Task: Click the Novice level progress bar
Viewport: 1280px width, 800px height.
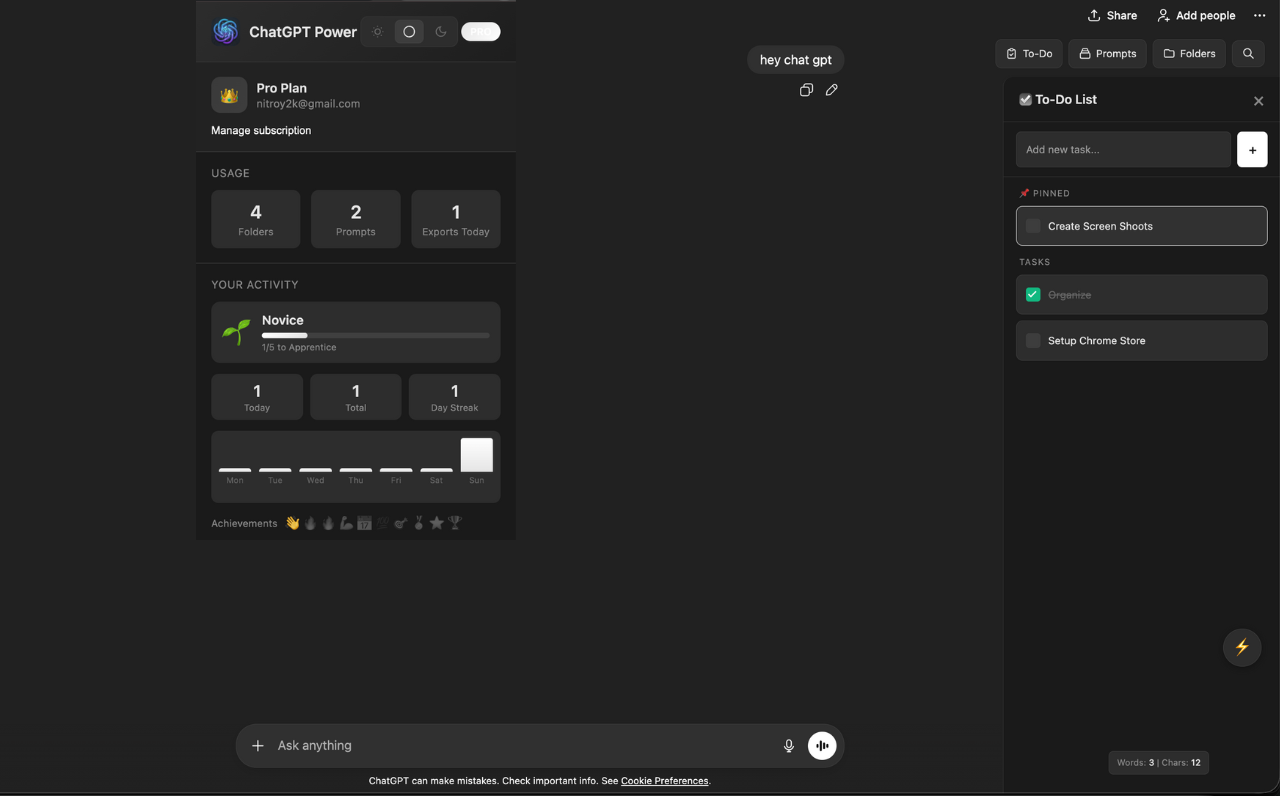Action: coord(375,334)
